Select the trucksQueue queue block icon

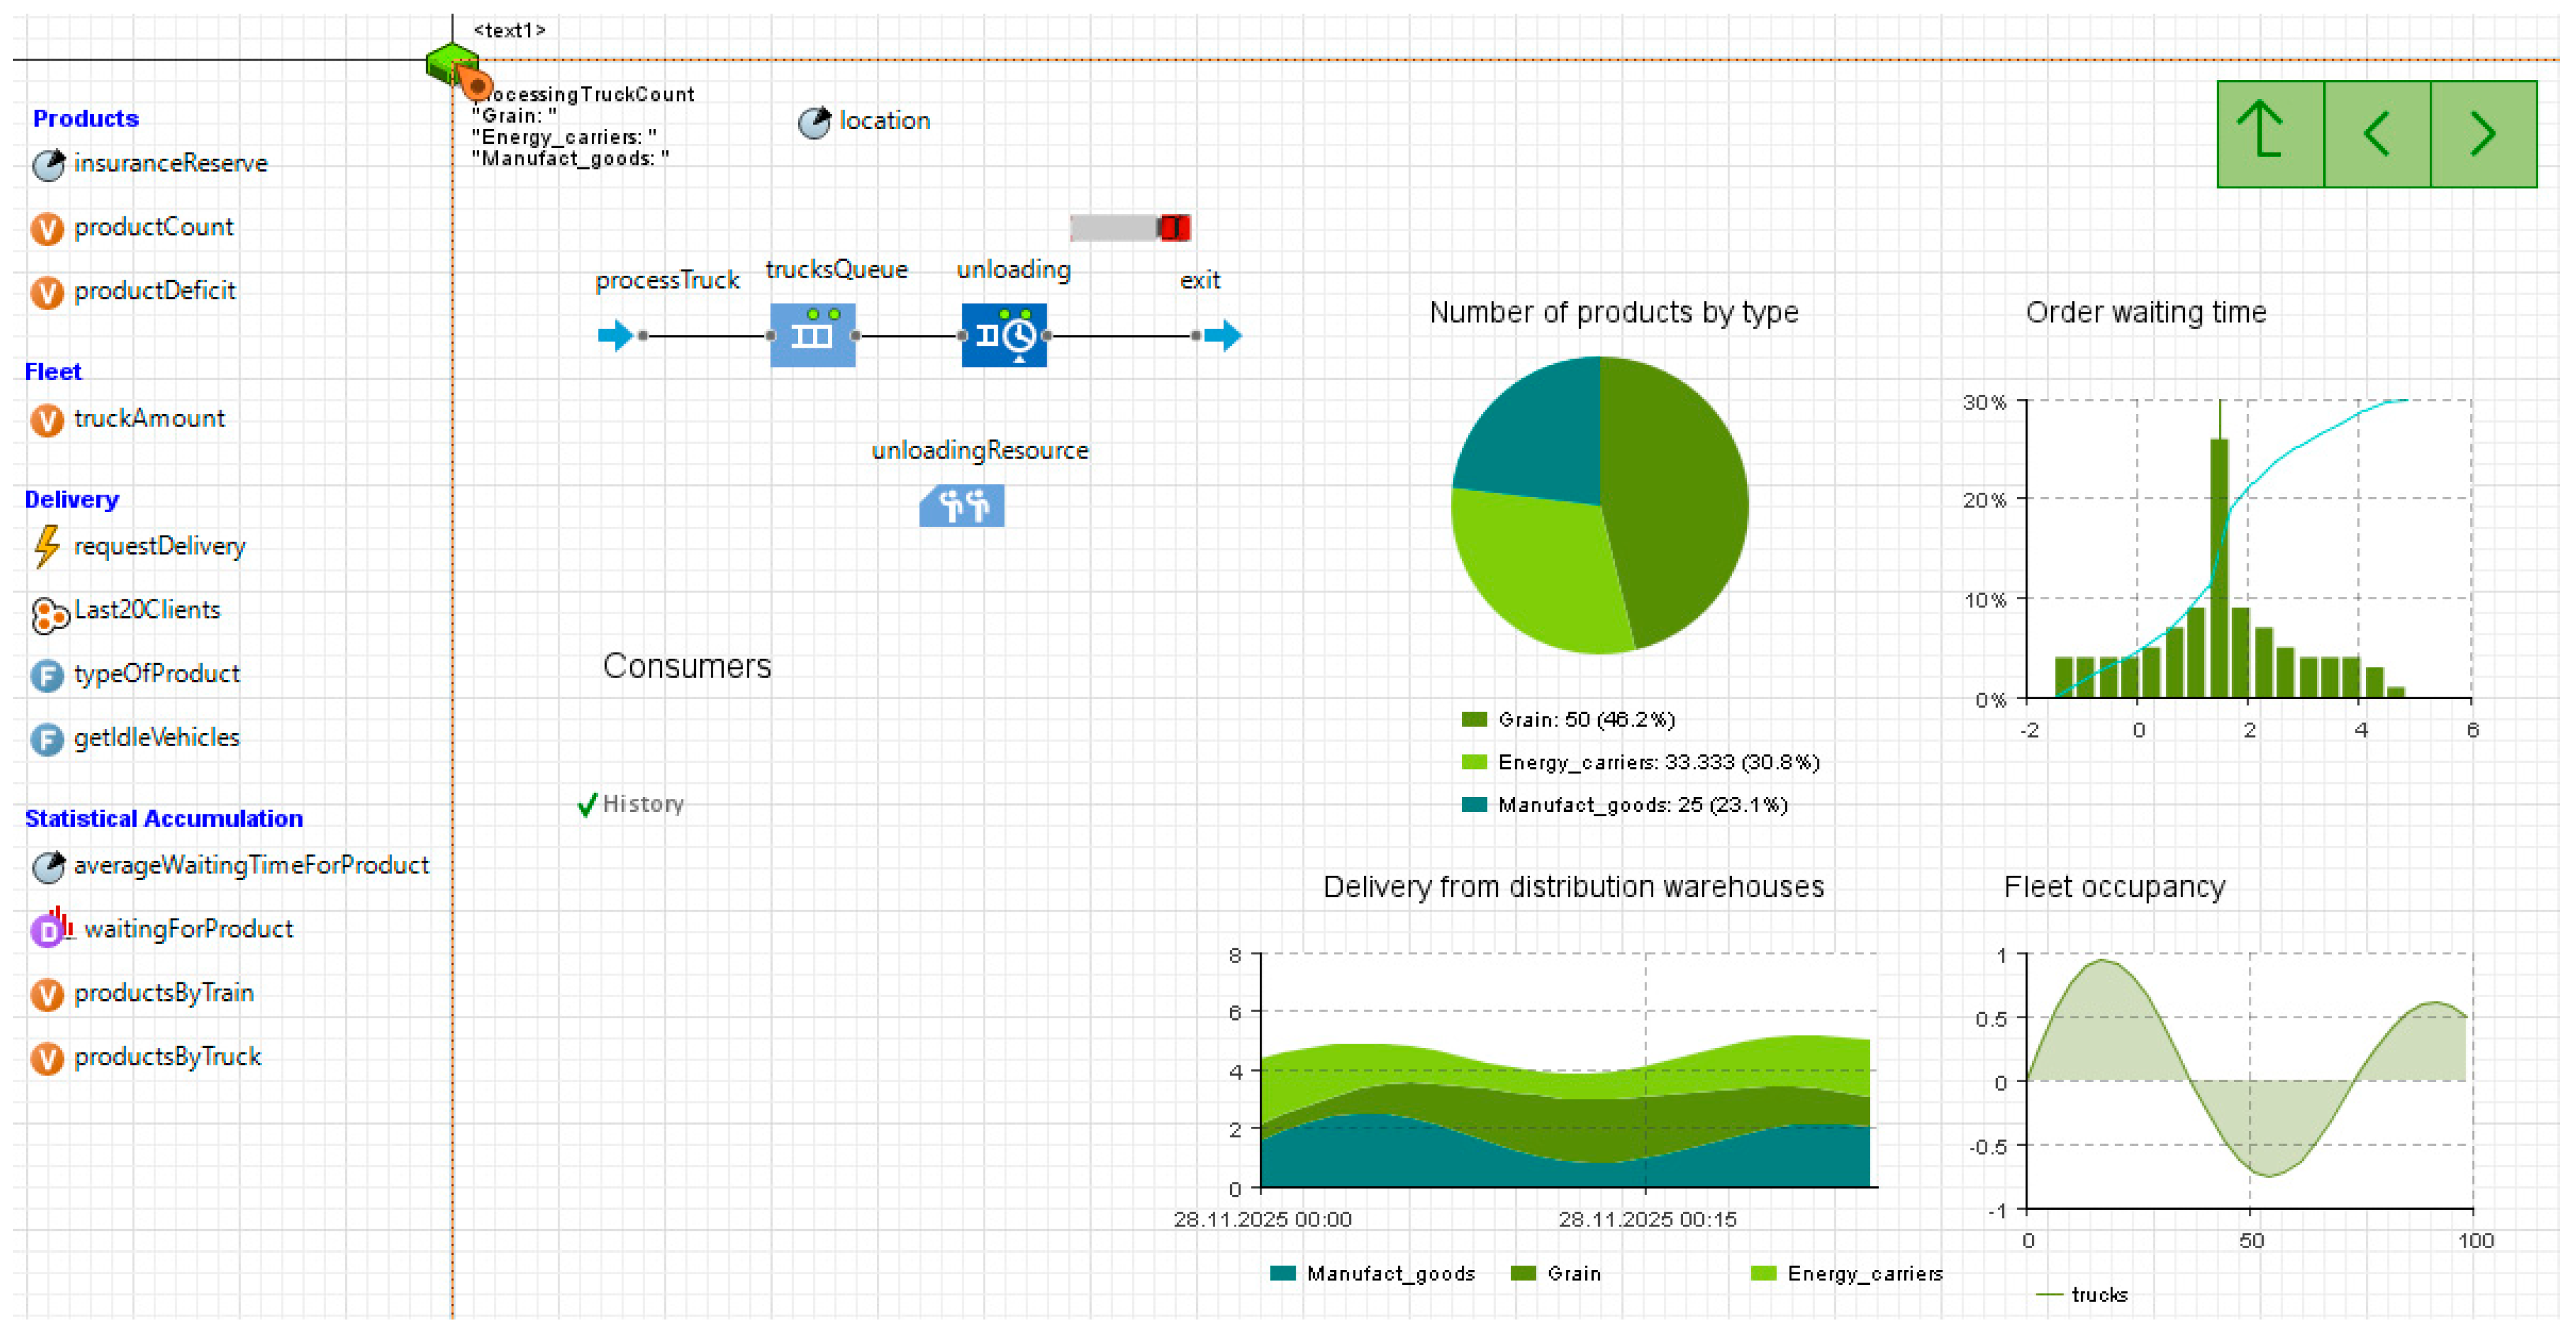812,335
